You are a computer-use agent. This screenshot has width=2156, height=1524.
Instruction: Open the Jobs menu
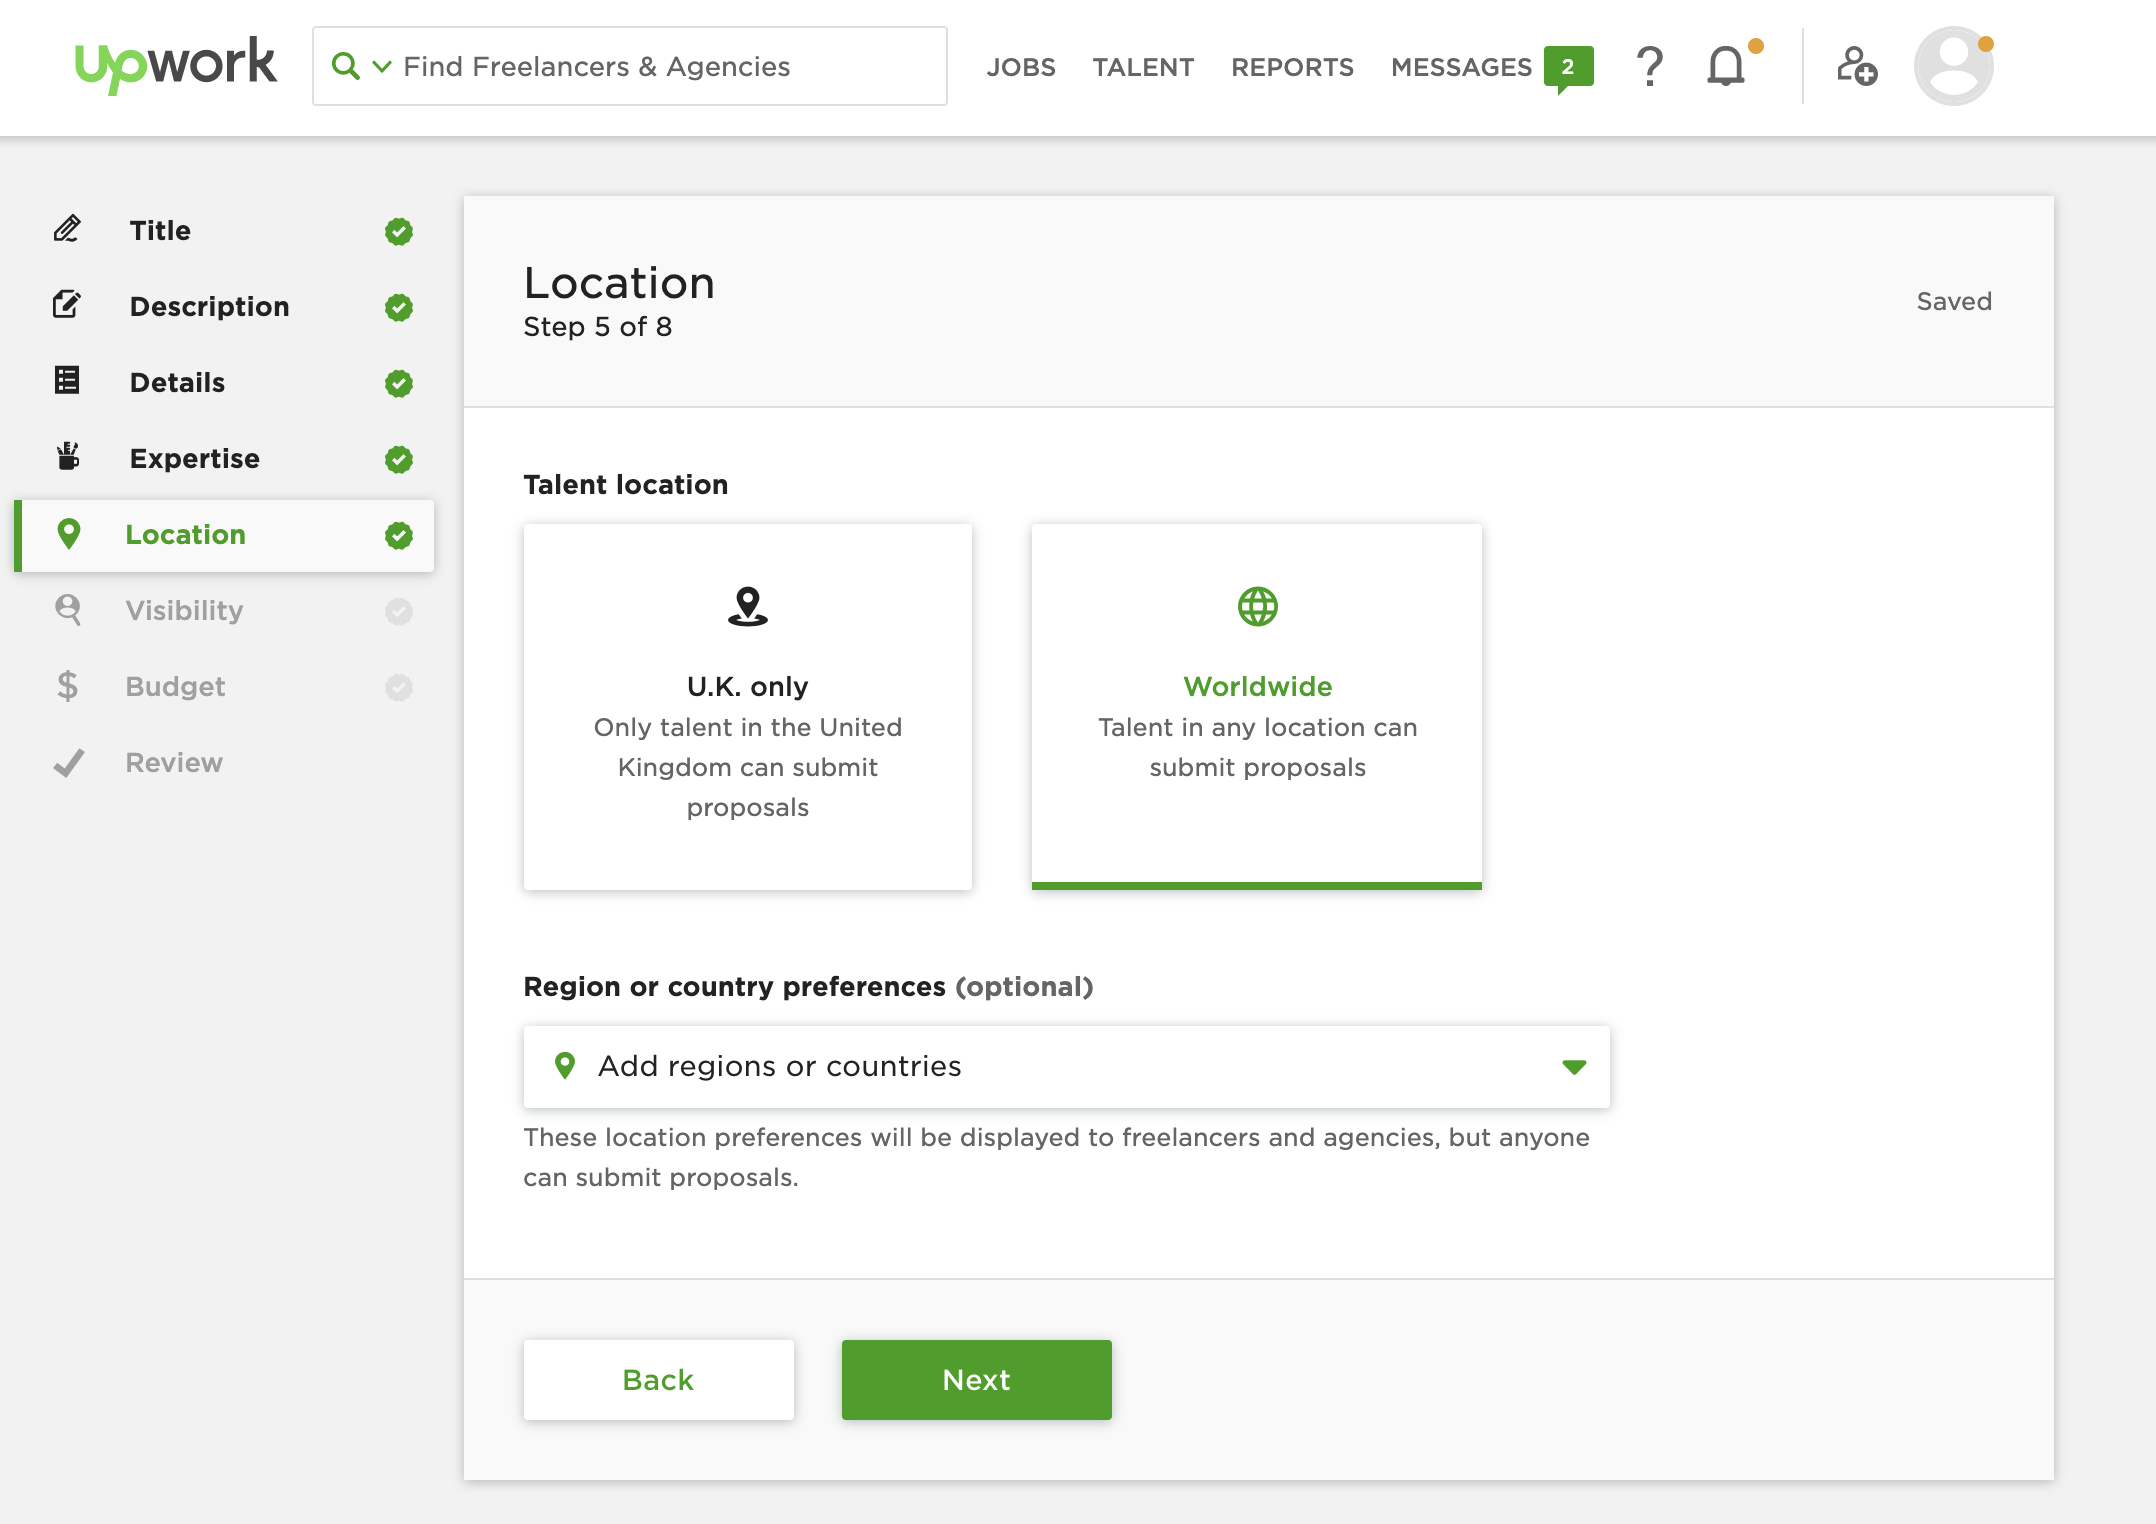click(1020, 67)
